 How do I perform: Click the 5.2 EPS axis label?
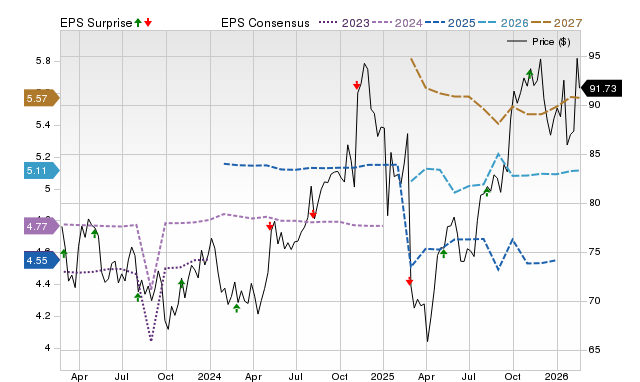click(x=43, y=157)
